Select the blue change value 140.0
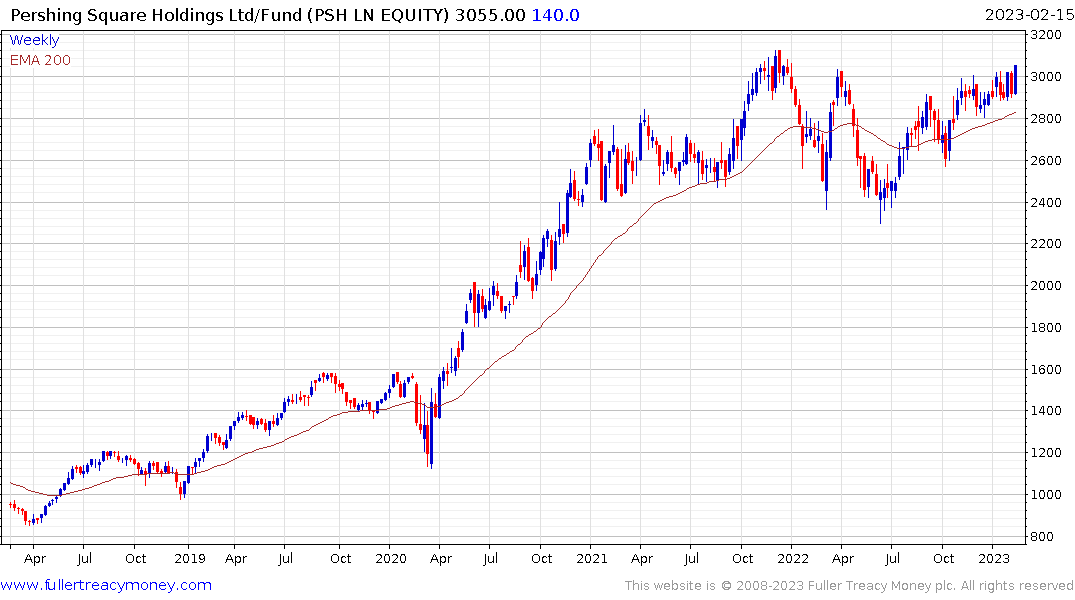1075x600 pixels. click(555, 15)
